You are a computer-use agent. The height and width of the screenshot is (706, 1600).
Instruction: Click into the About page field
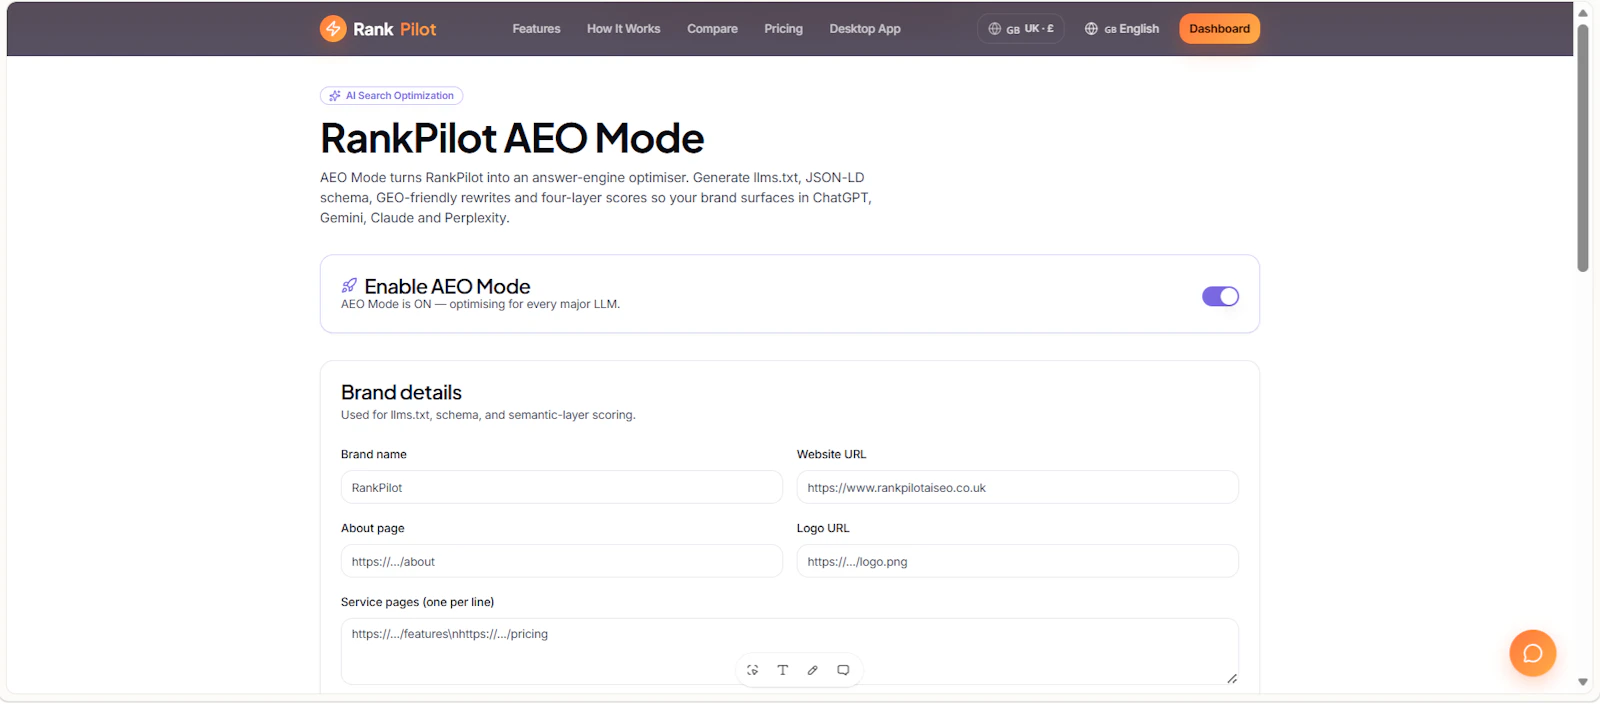click(x=561, y=561)
